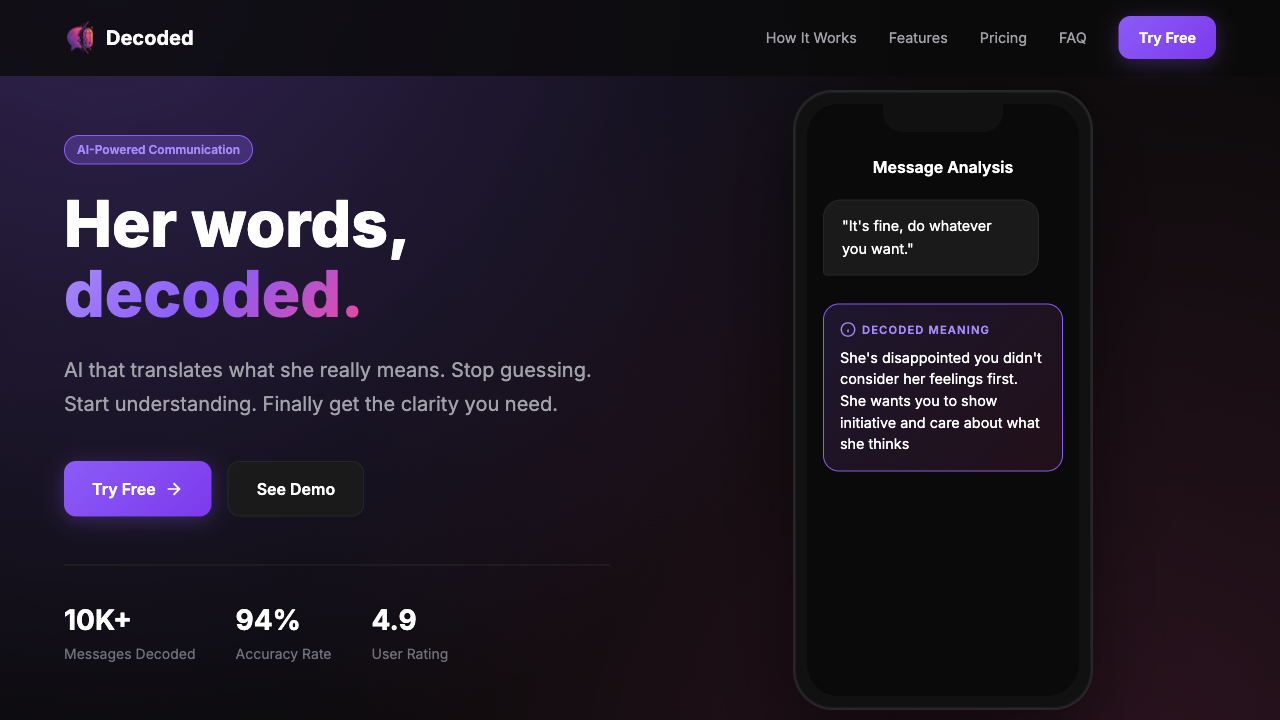This screenshot has height=720, width=1280.
Task: Select the message bubble saying It's fine
Action: (x=930, y=237)
